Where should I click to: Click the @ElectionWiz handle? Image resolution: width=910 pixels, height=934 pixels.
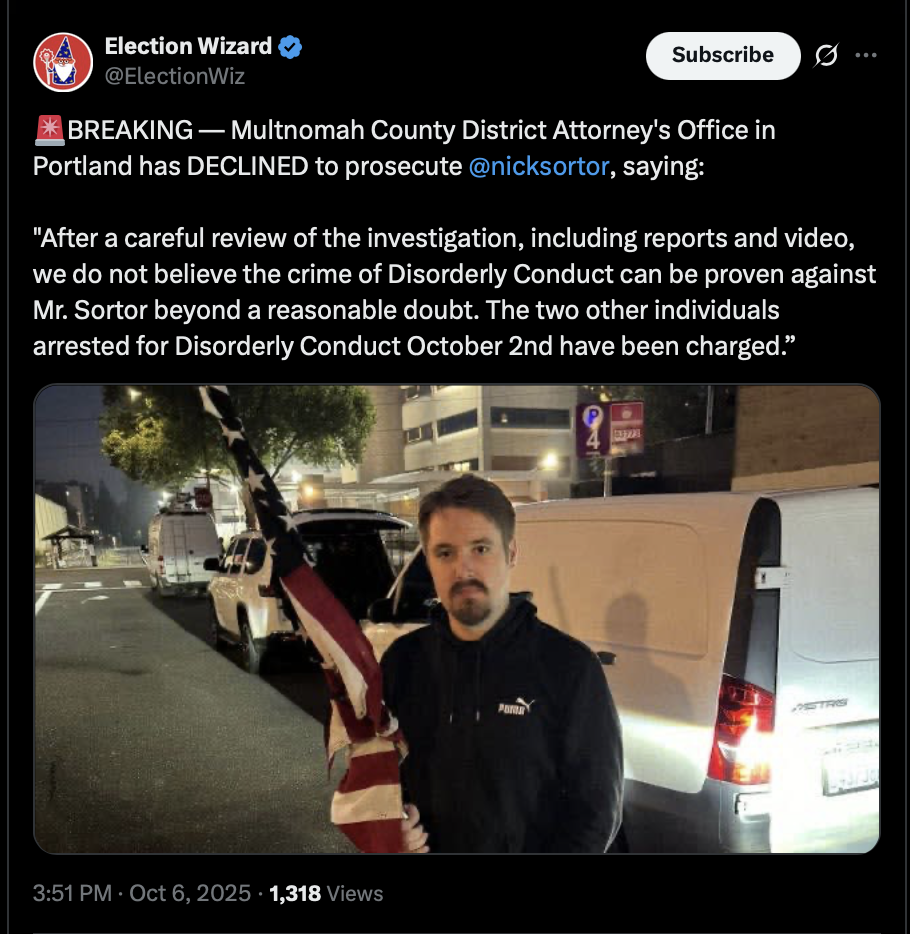[x=174, y=76]
